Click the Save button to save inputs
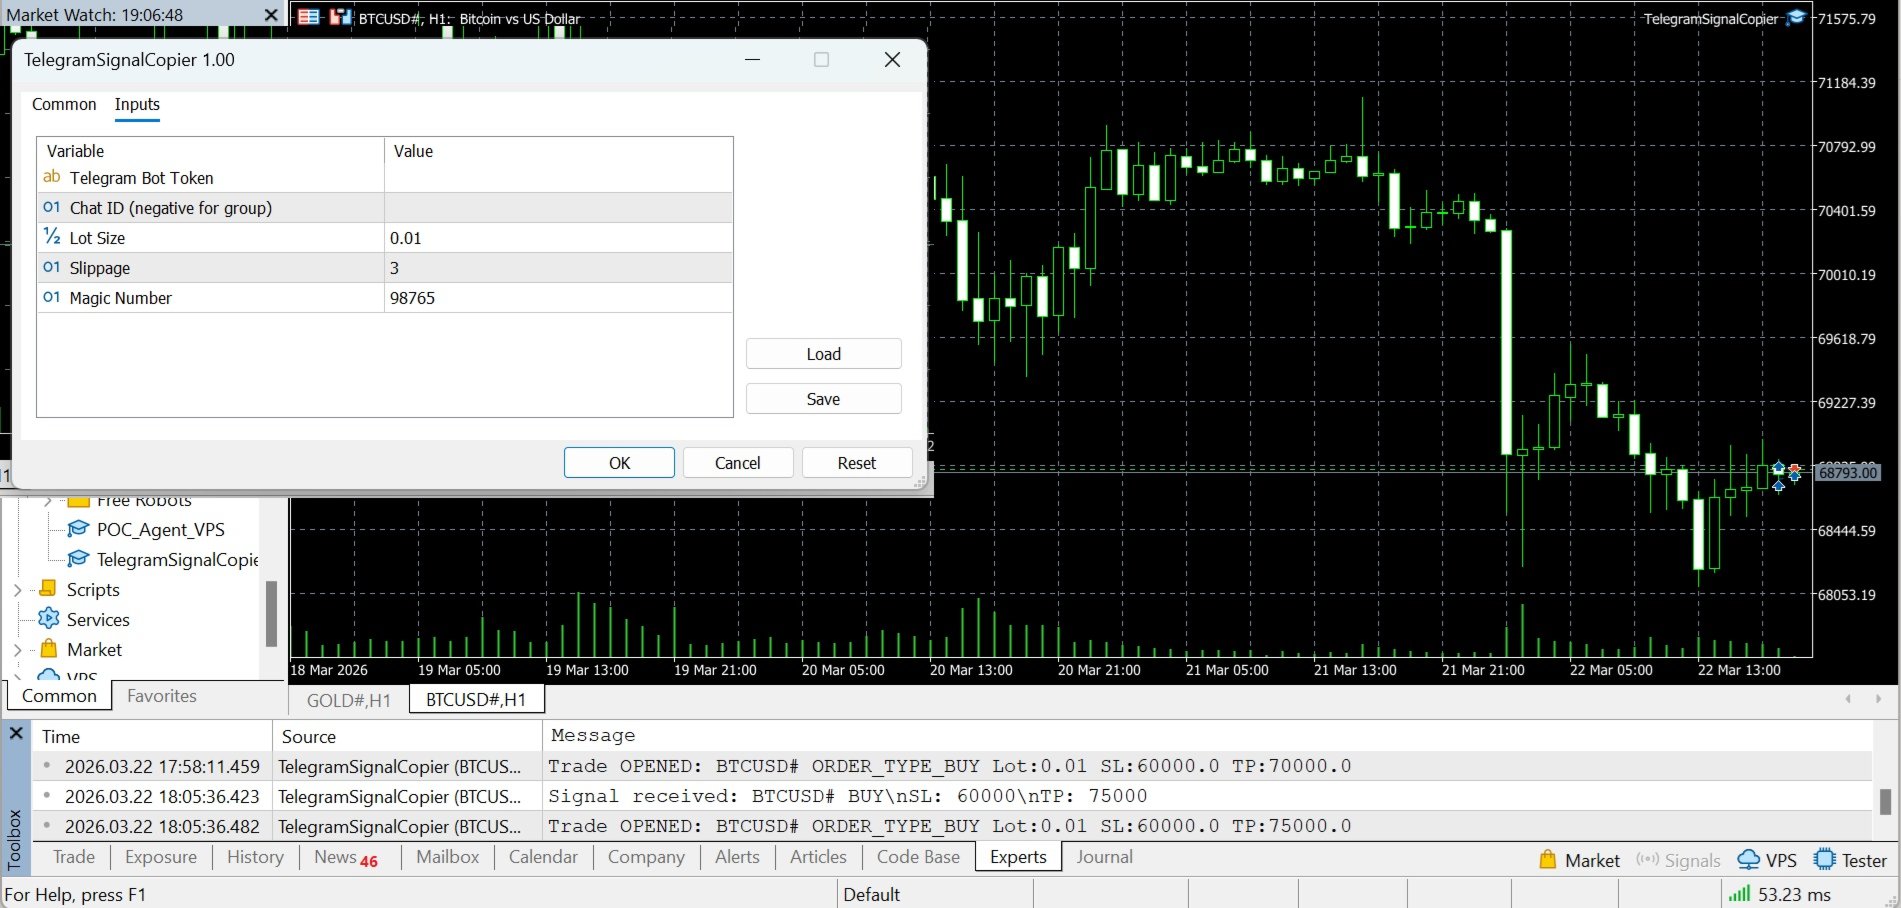Viewport: 1901px width, 908px height. pyautogui.click(x=824, y=399)
